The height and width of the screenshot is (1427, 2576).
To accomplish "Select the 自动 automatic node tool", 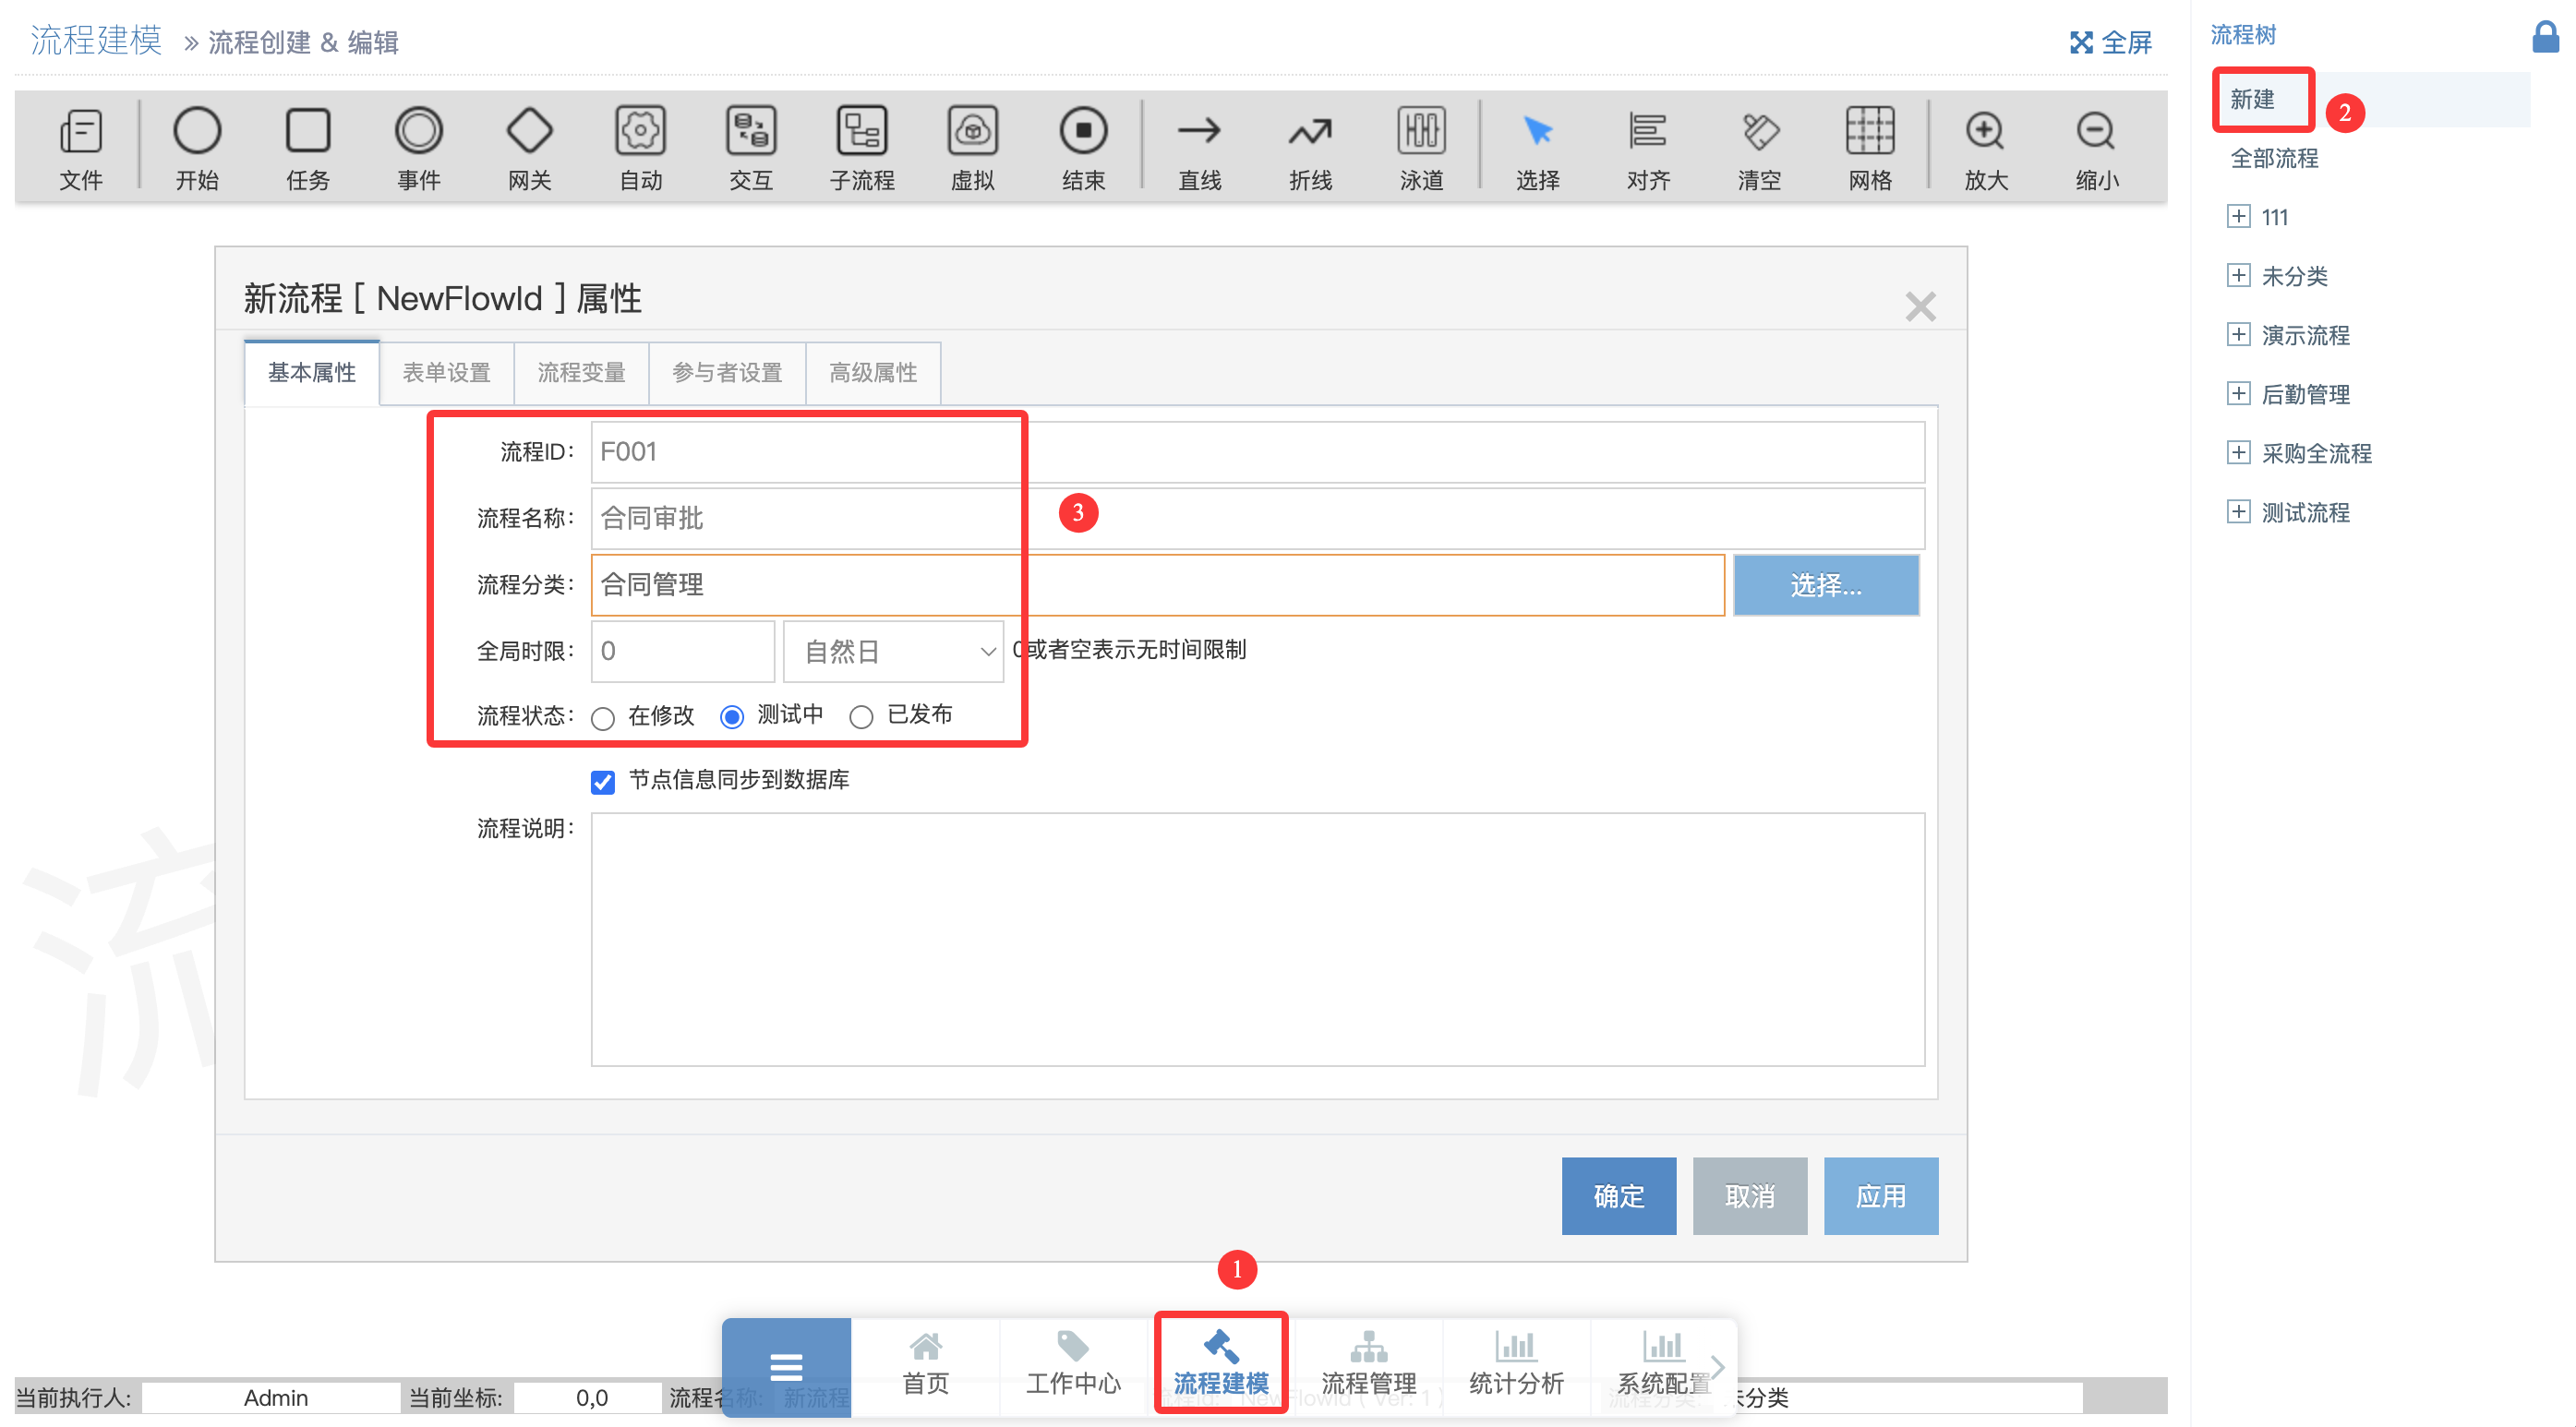I will coord(641,150).
